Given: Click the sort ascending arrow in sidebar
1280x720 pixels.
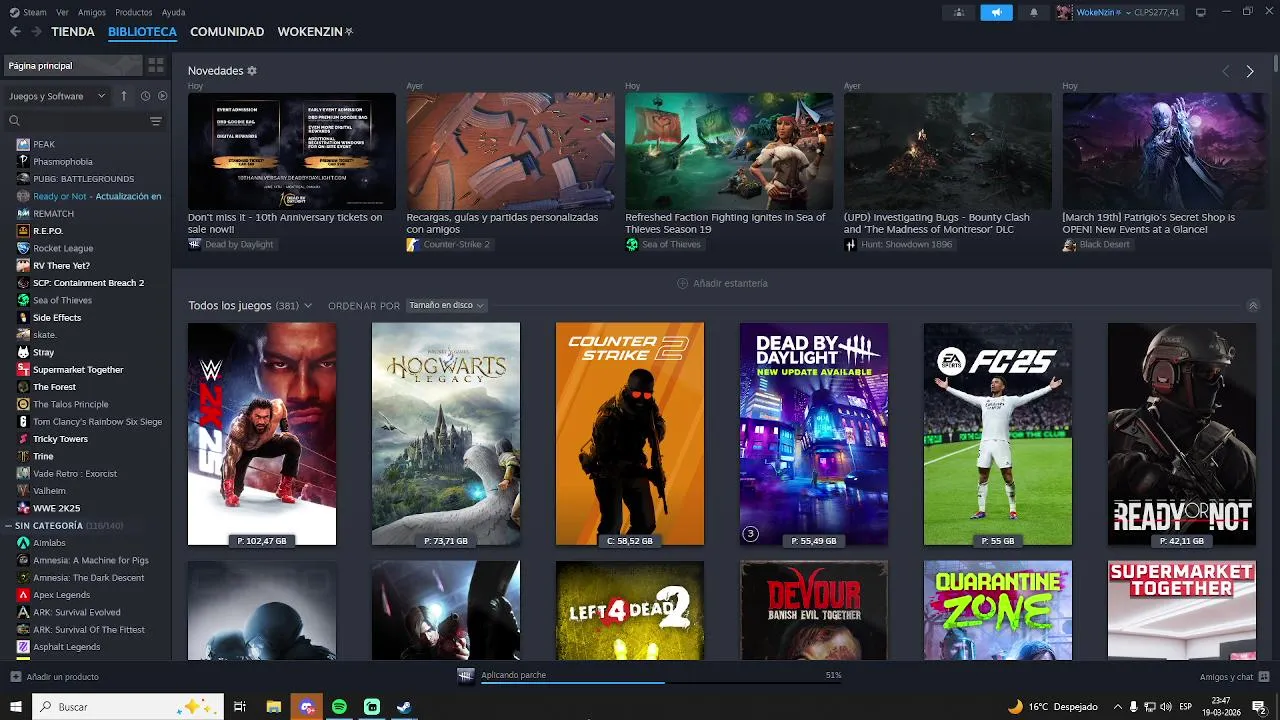Looking at the screenshot, I should pos(124,96).
